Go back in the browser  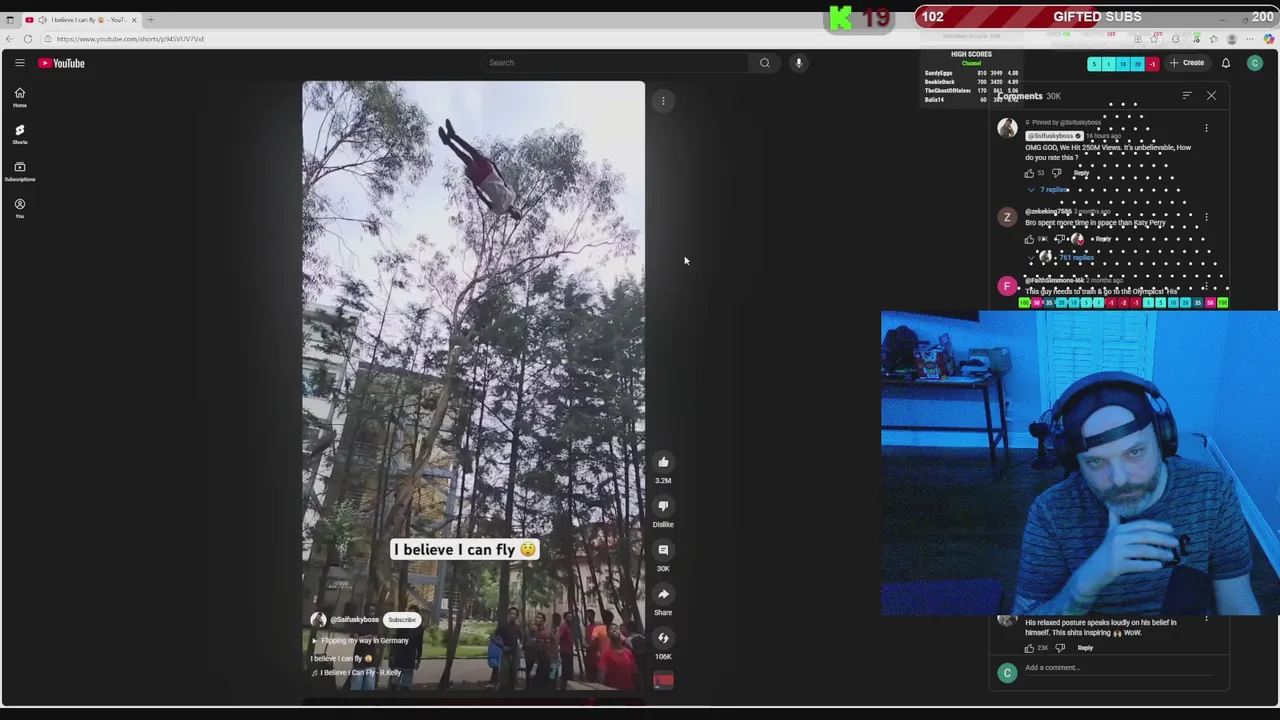click(10, 39)
